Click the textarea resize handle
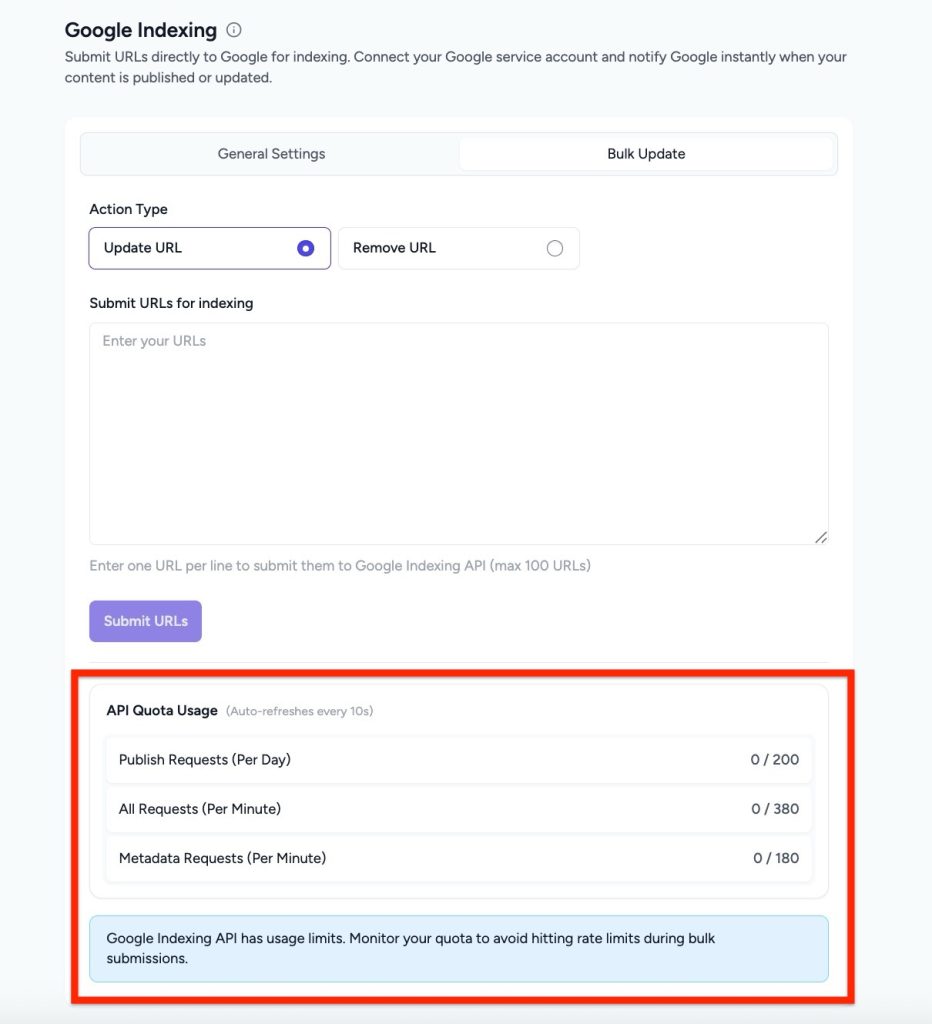Viewport: 932px width, 1024px height. pos(822,537)
